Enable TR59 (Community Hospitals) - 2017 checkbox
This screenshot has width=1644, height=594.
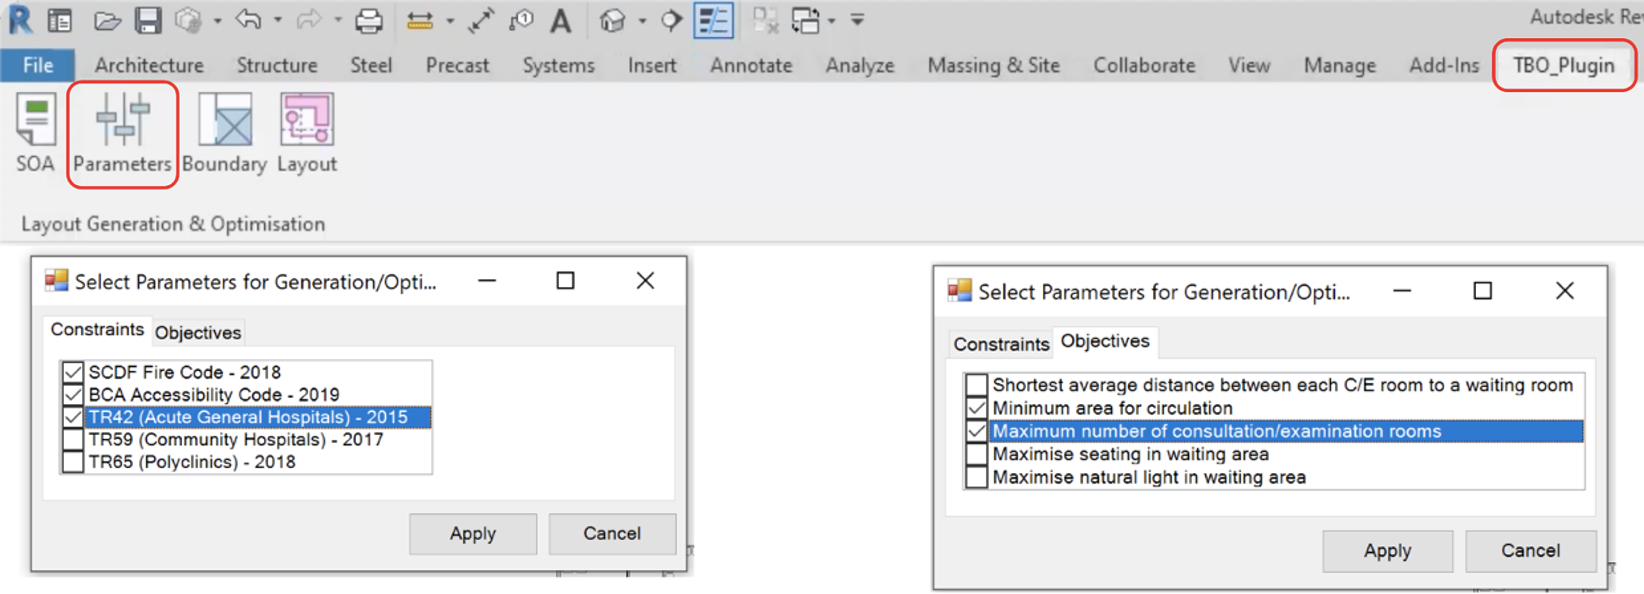tap(73, 440)
